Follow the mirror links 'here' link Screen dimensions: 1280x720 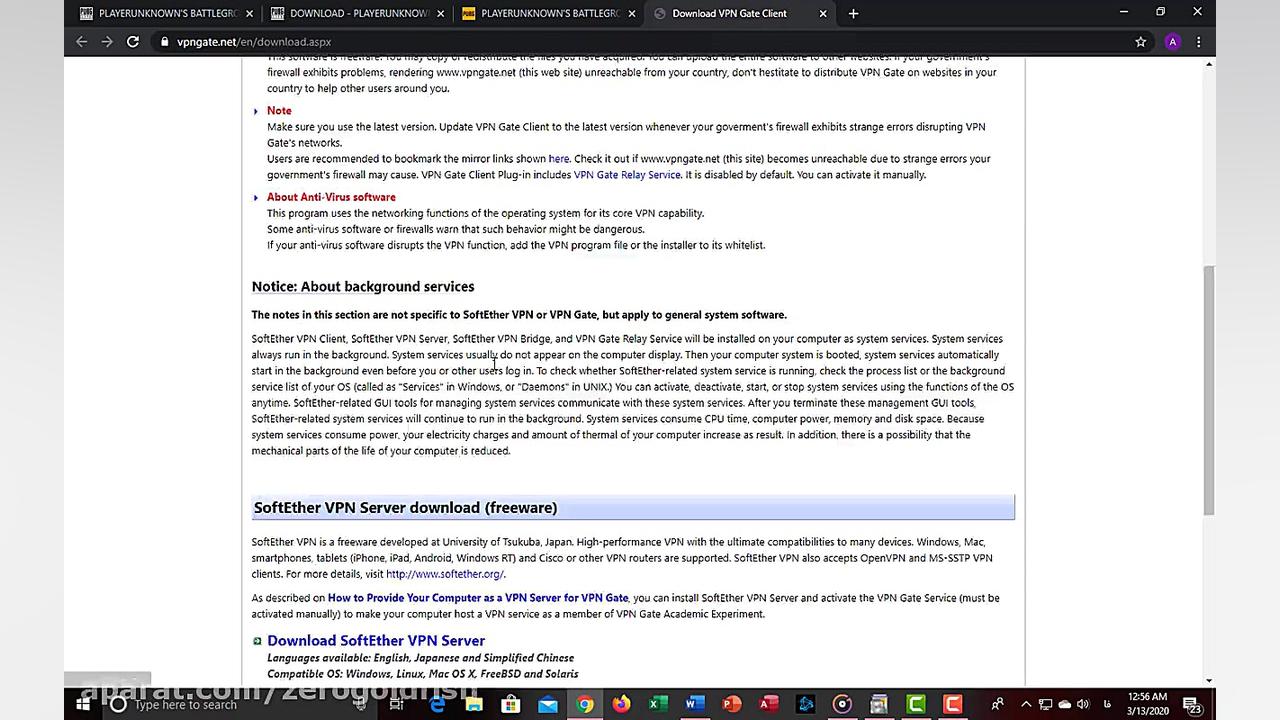(x=558, y=159)
